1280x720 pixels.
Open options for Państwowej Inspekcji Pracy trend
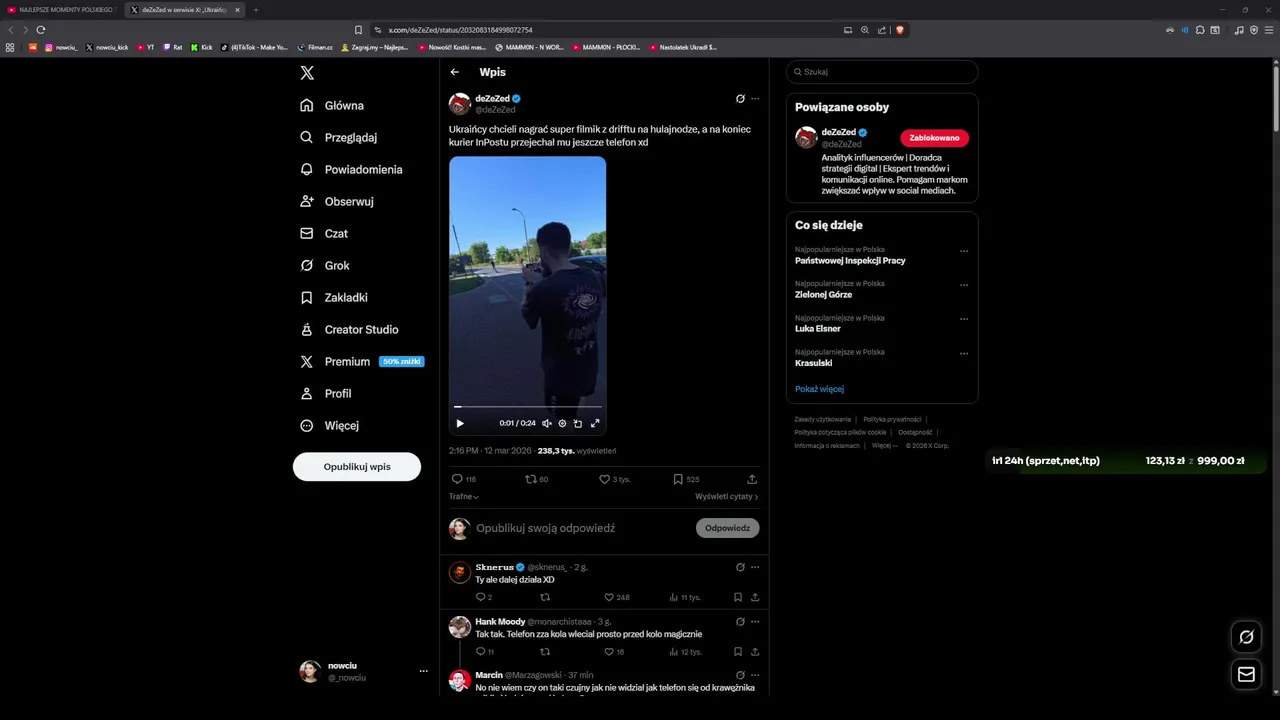964,251
